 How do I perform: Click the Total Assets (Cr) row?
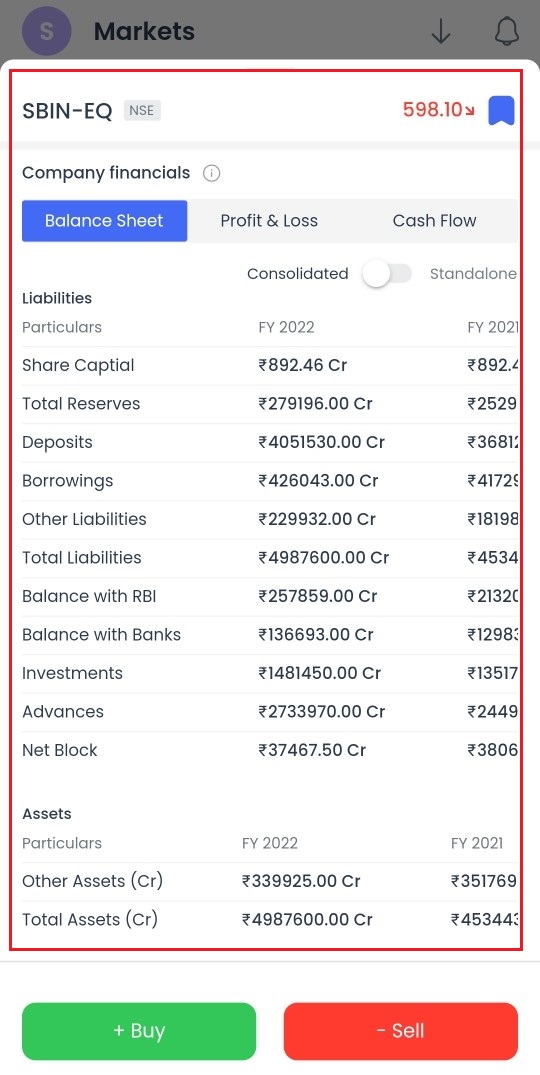point(270,919)
